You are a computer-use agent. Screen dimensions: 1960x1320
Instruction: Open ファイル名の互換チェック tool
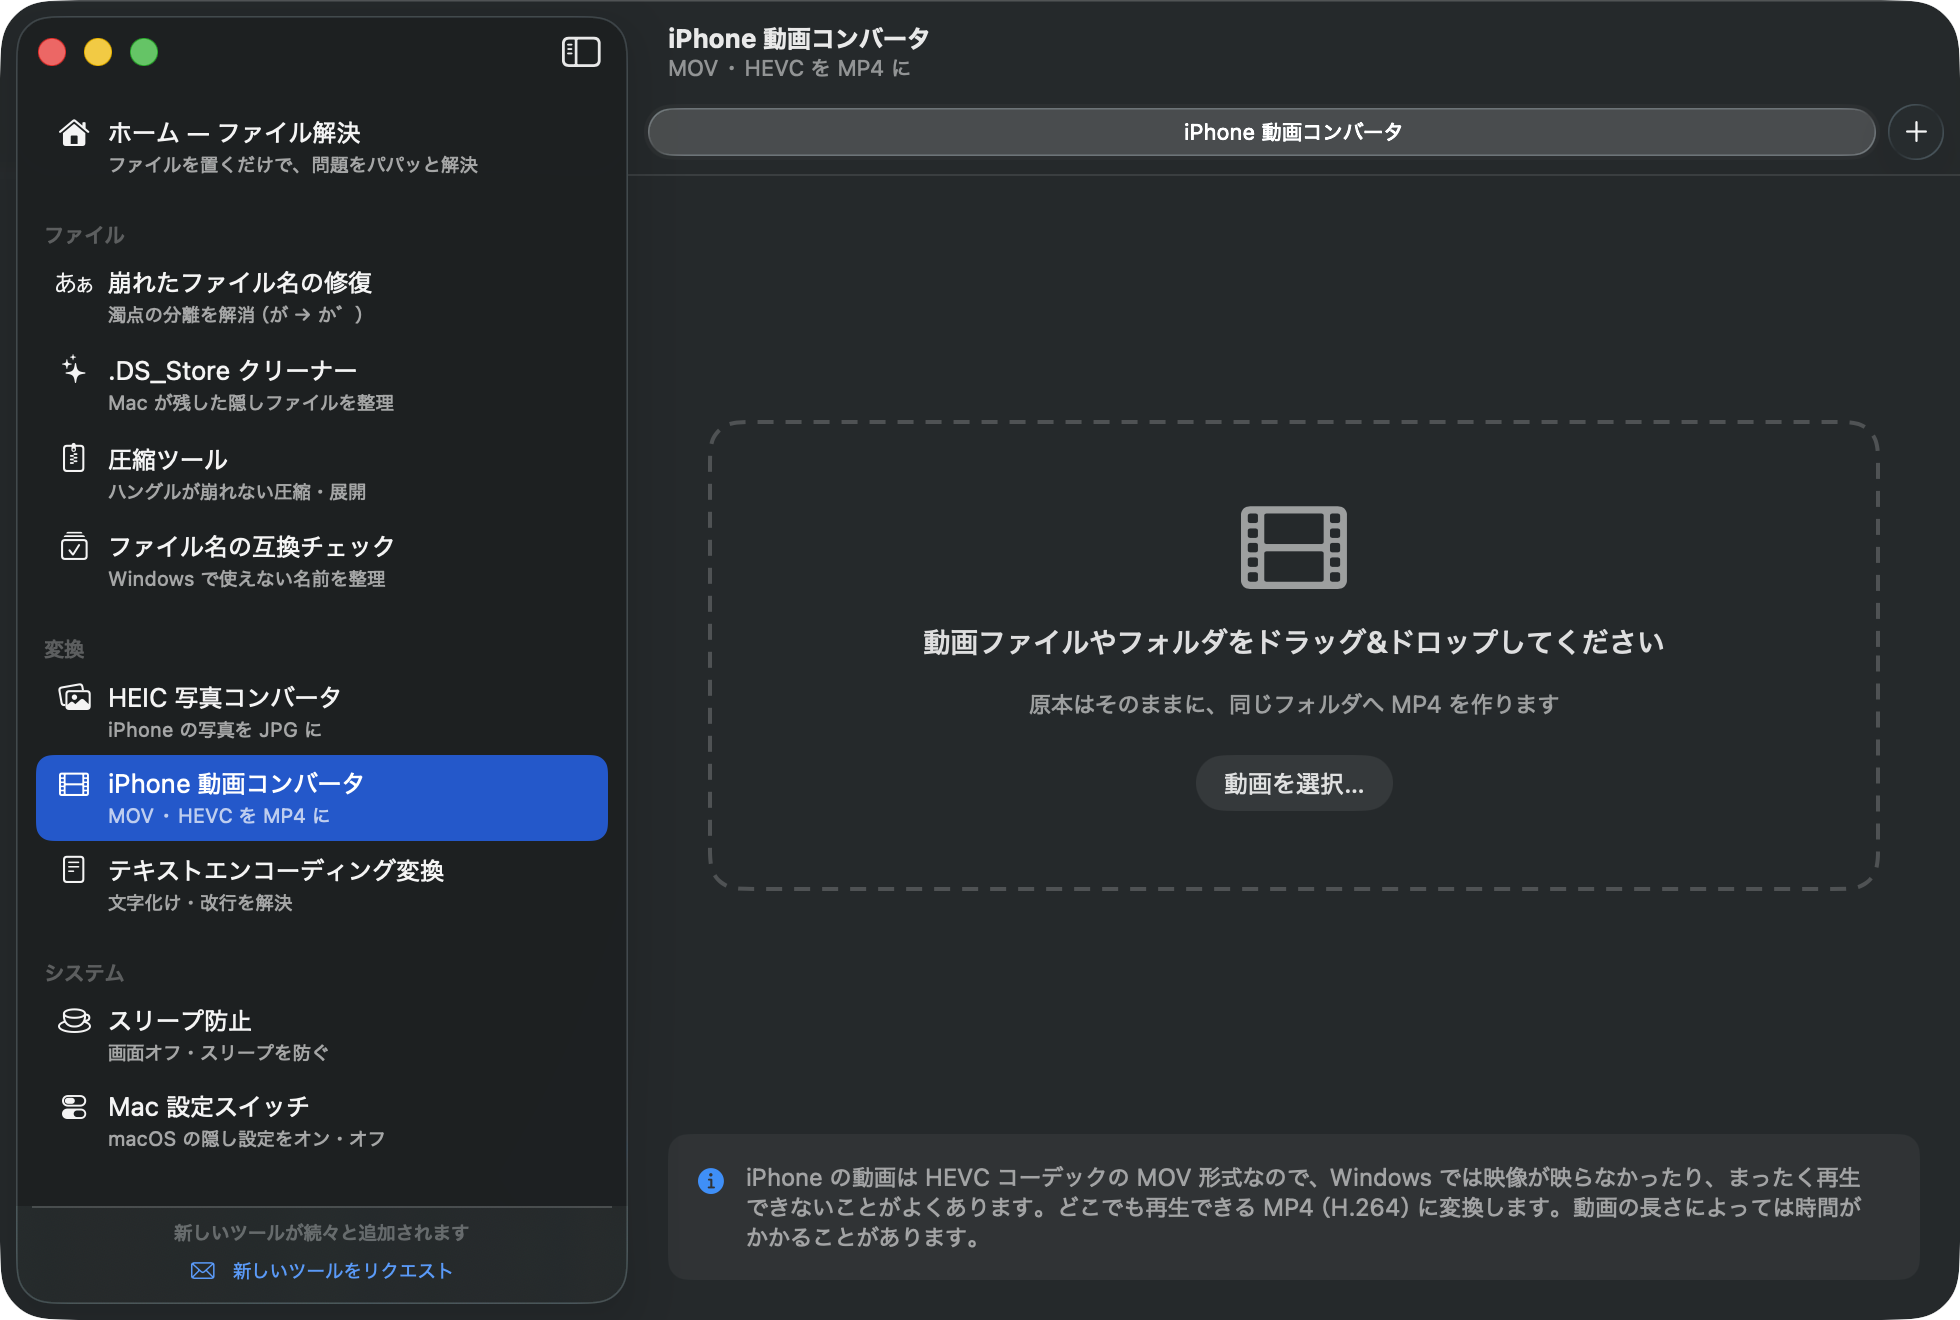[322, 561]
